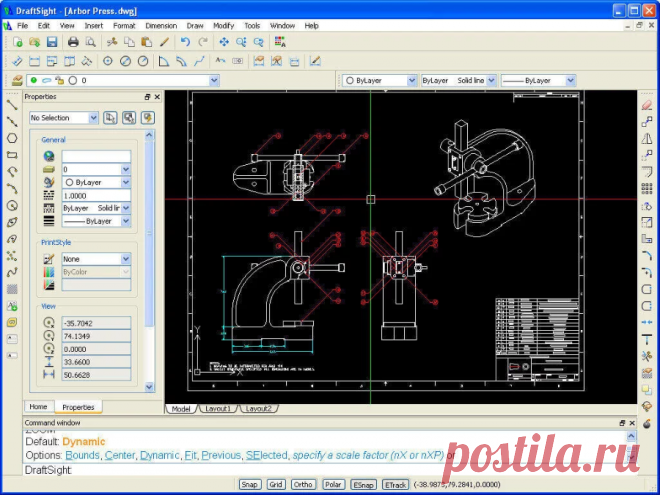Click the Fit zoom option link
Viewport: 660px width, 495px height.
pyautogui.click(x=191, y=455)
